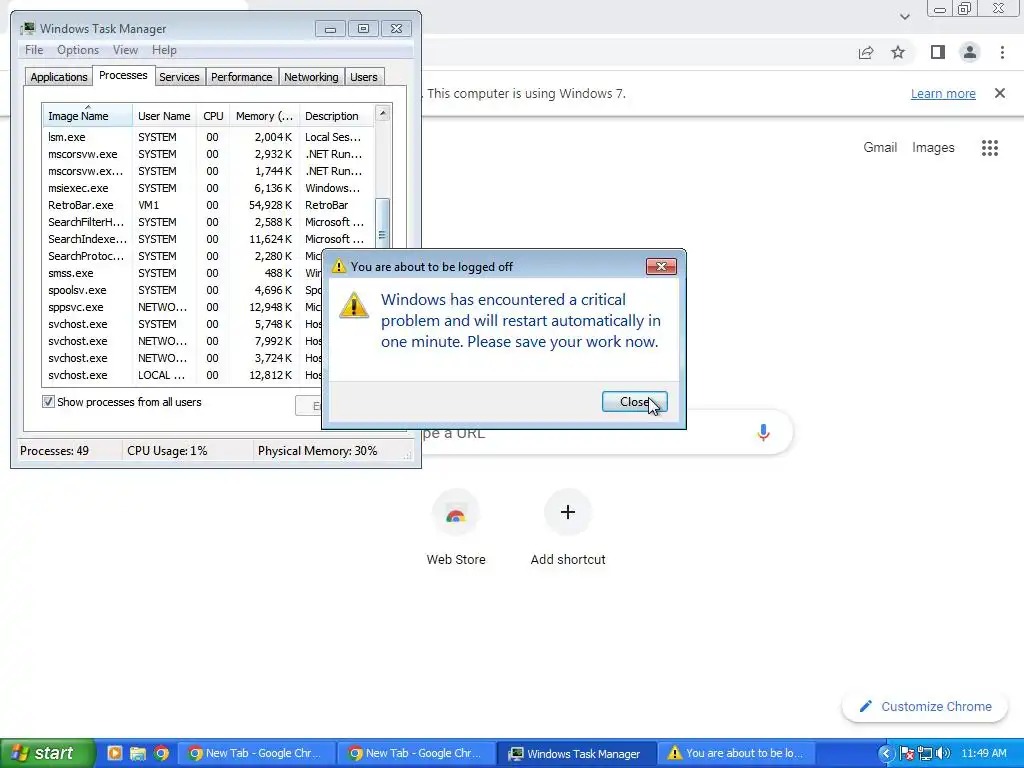Sort by the Memory column header

pos(264,116)
